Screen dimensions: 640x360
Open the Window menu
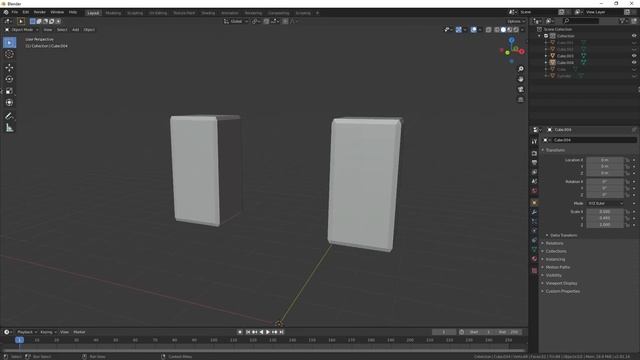[57, 12]
